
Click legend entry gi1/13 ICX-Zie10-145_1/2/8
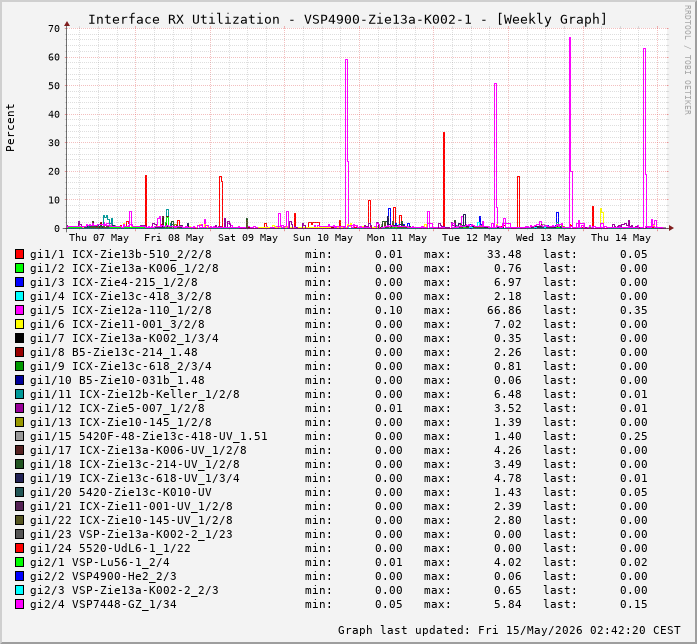click(120, 422)
